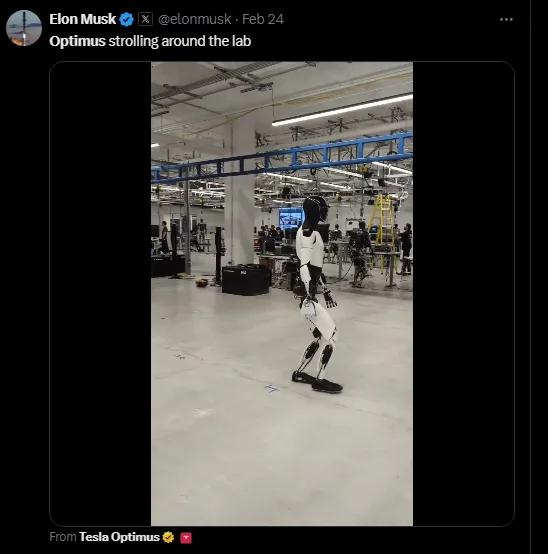This screenshot has width=548, height=554.
Task: Click the black letterbox left of video
Action: coord(100,294)
